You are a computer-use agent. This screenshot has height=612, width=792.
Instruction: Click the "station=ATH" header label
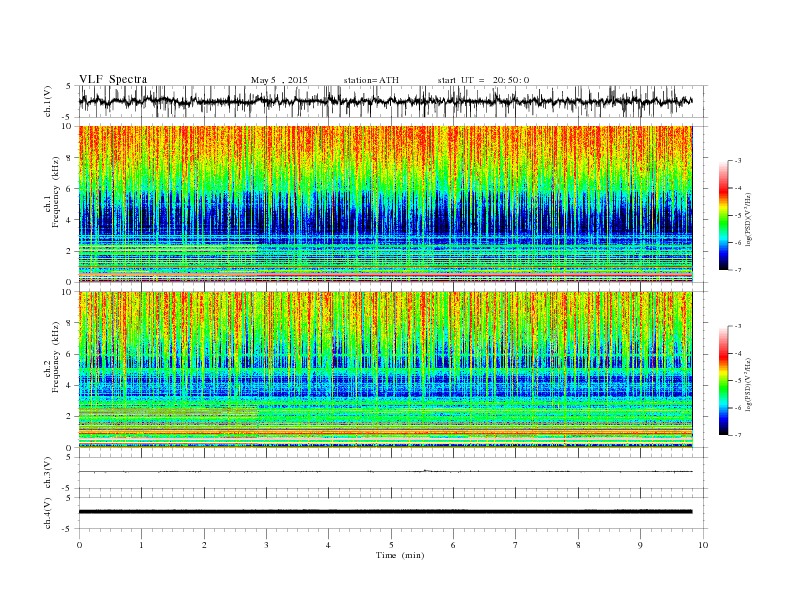(x=371, y=80)
